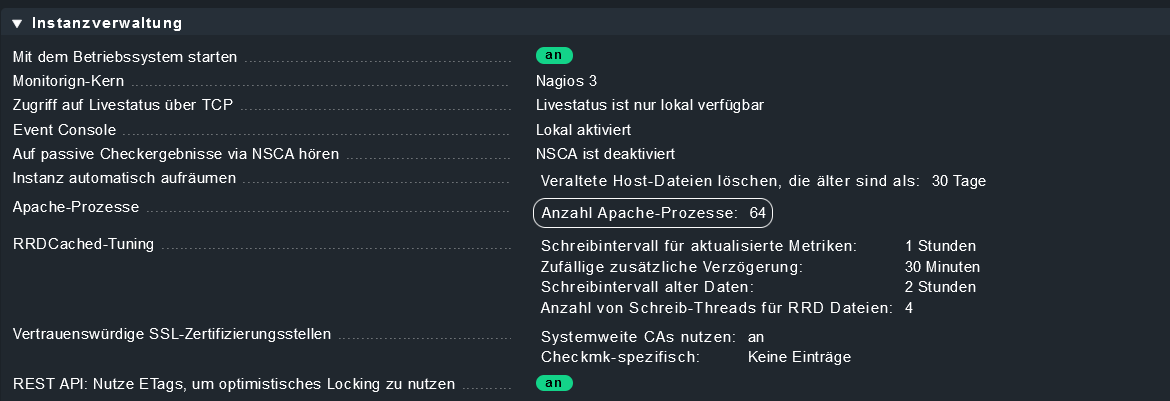Open the Event Console setting
Image resolution: width=1170 pixels, height=401 pixels.
click(x=65, y=130)
